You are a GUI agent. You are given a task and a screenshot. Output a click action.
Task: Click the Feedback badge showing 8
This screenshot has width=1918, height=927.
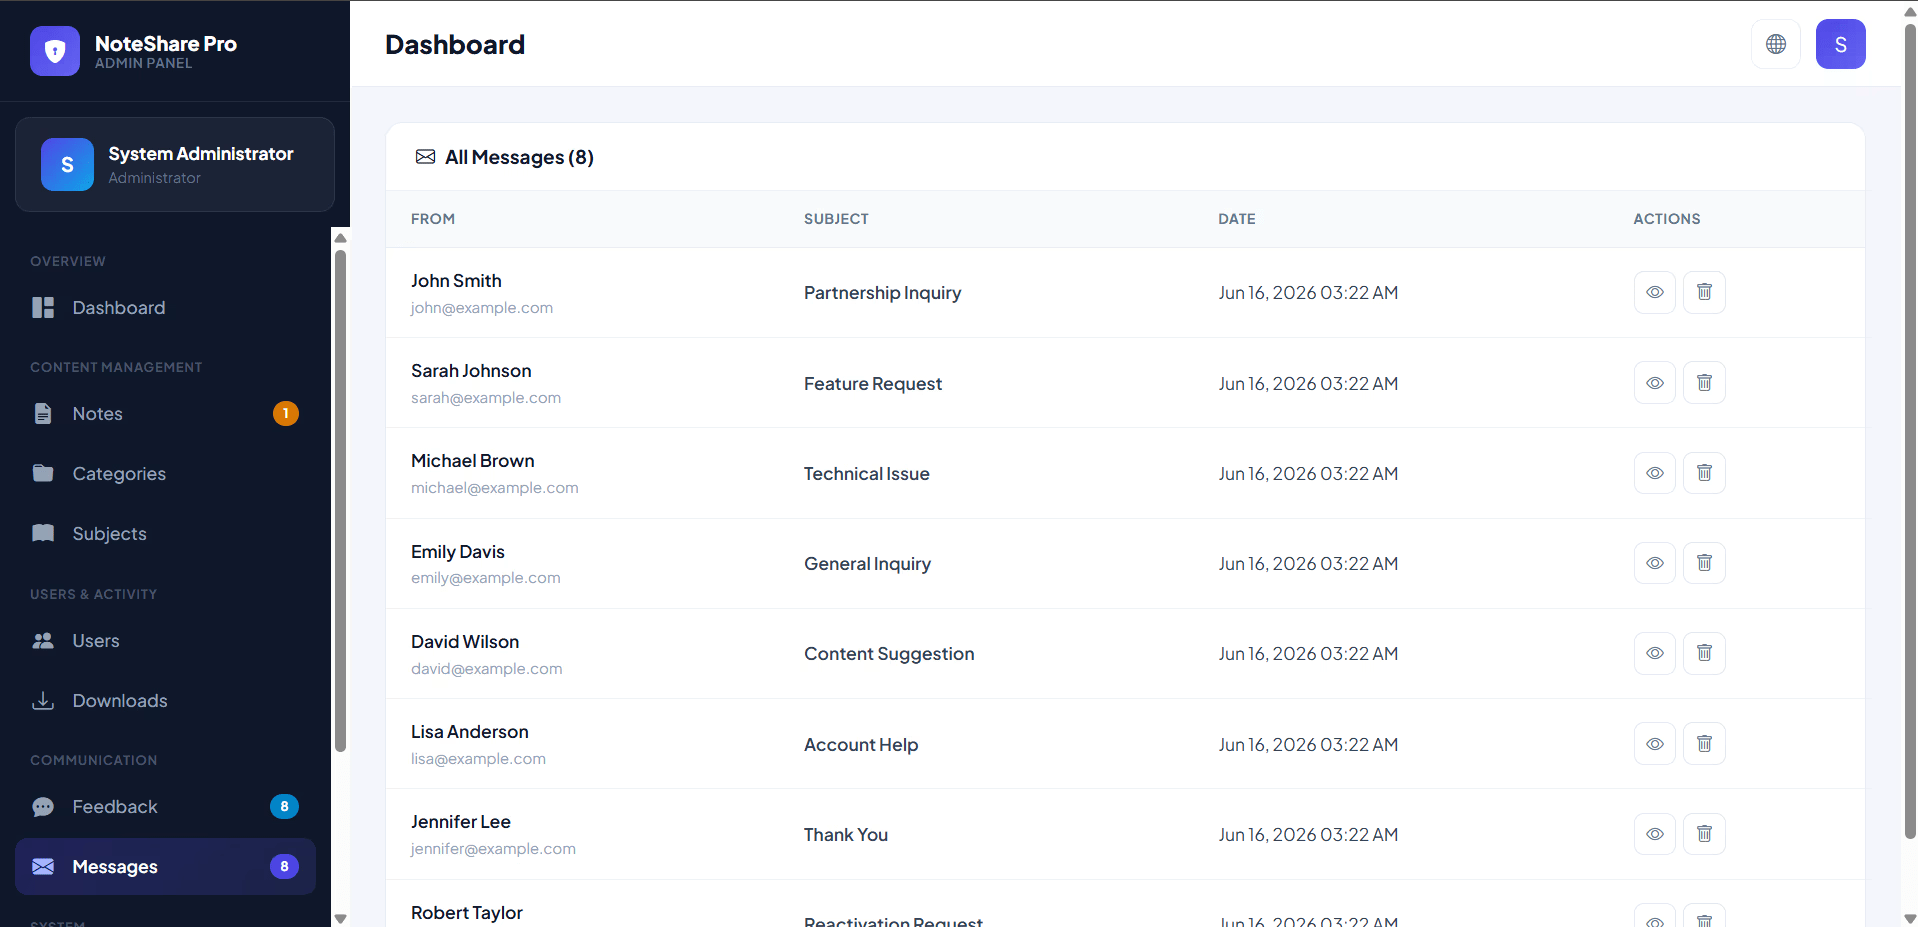click(285, 806)
